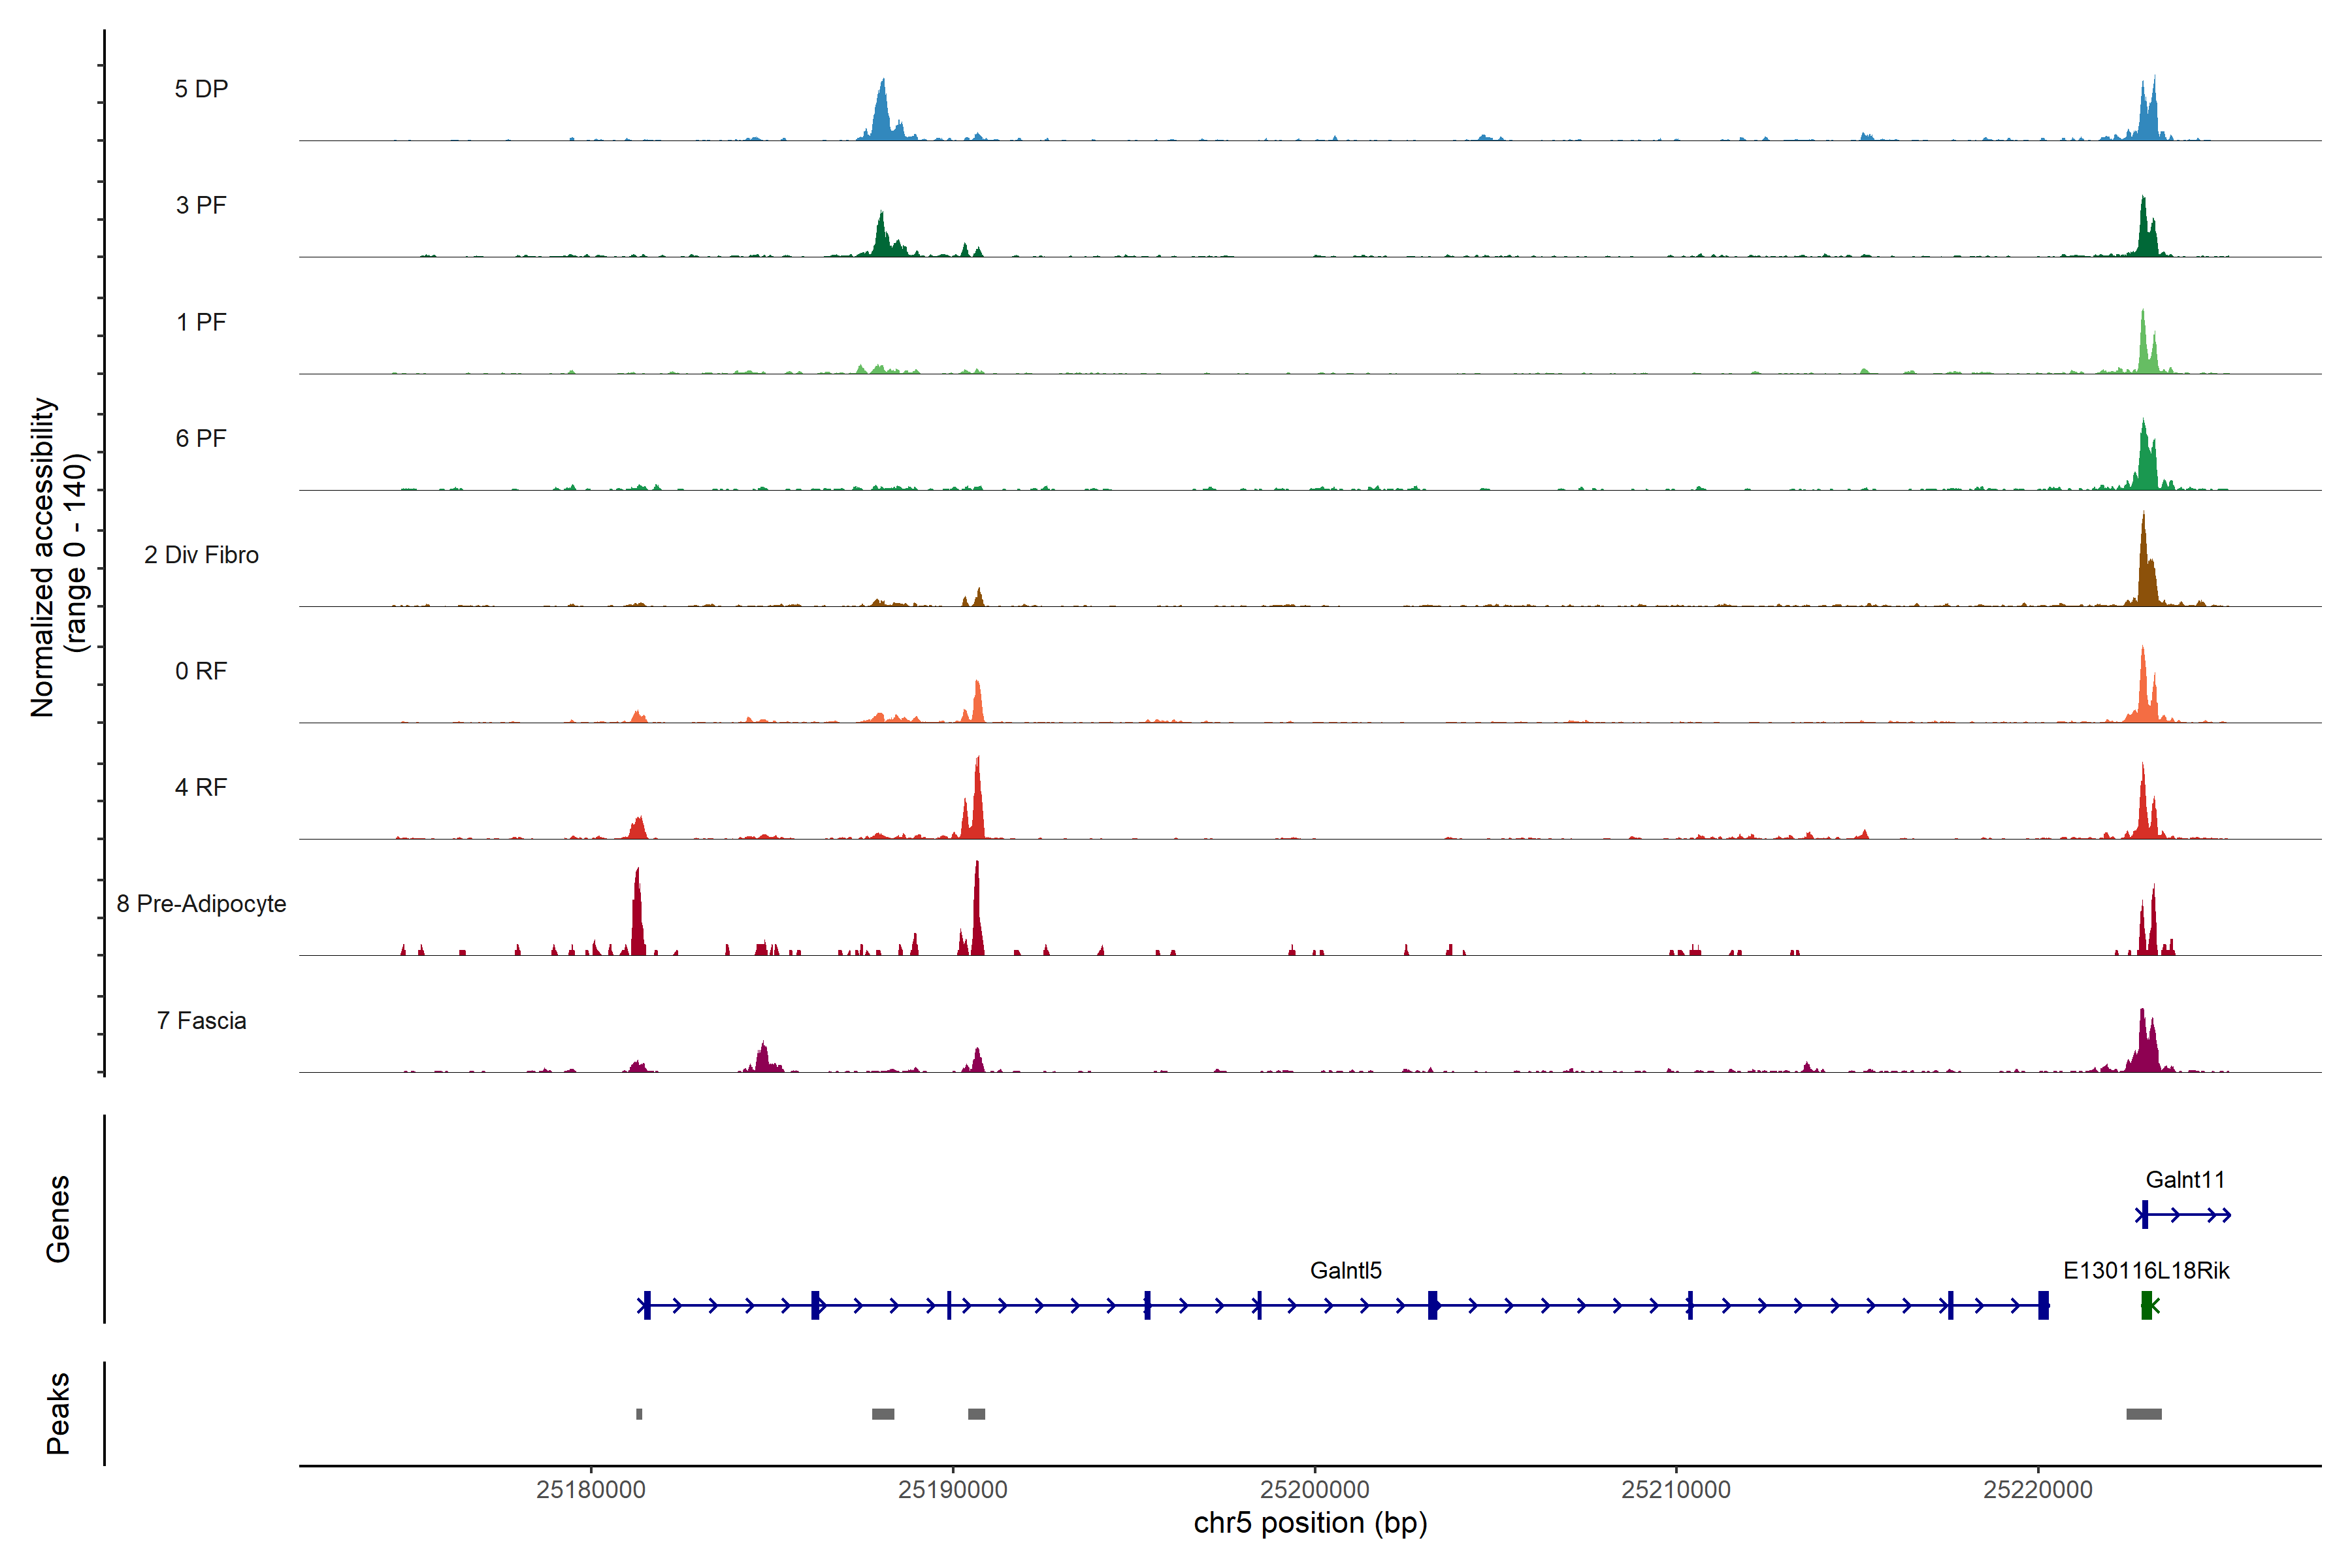Click the 3 PF track label
This screenshot has width=2352, height=1568.
(x=201, y=205)
